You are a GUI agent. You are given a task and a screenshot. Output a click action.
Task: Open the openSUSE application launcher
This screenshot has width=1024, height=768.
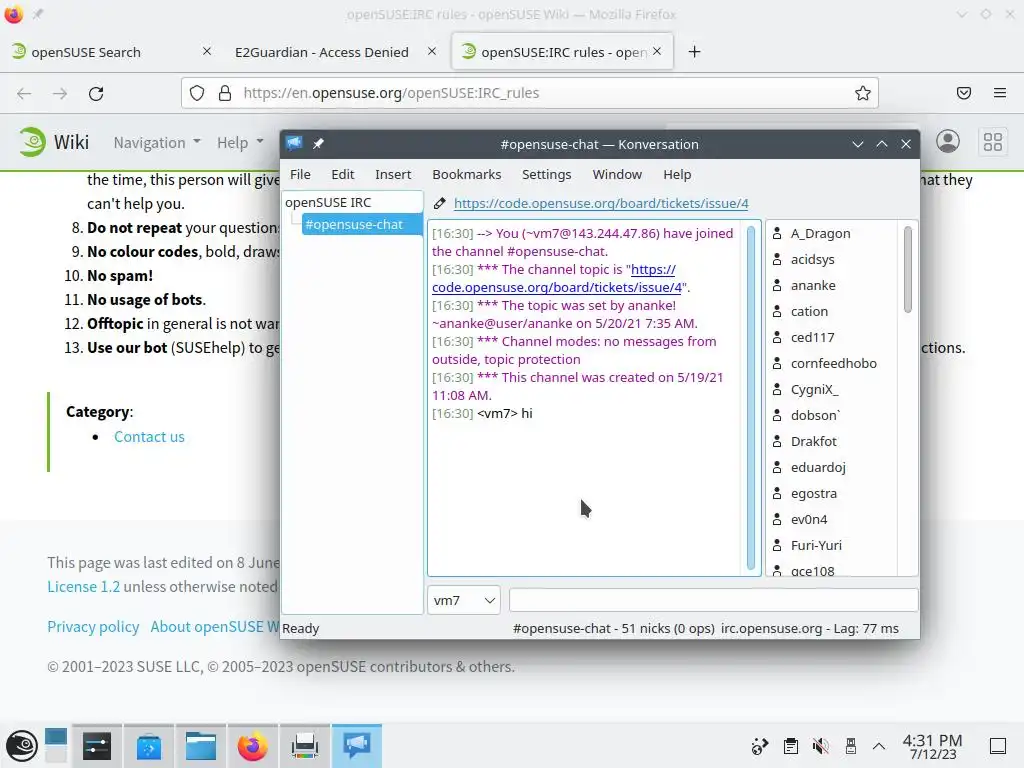click(x=22, y=746)
